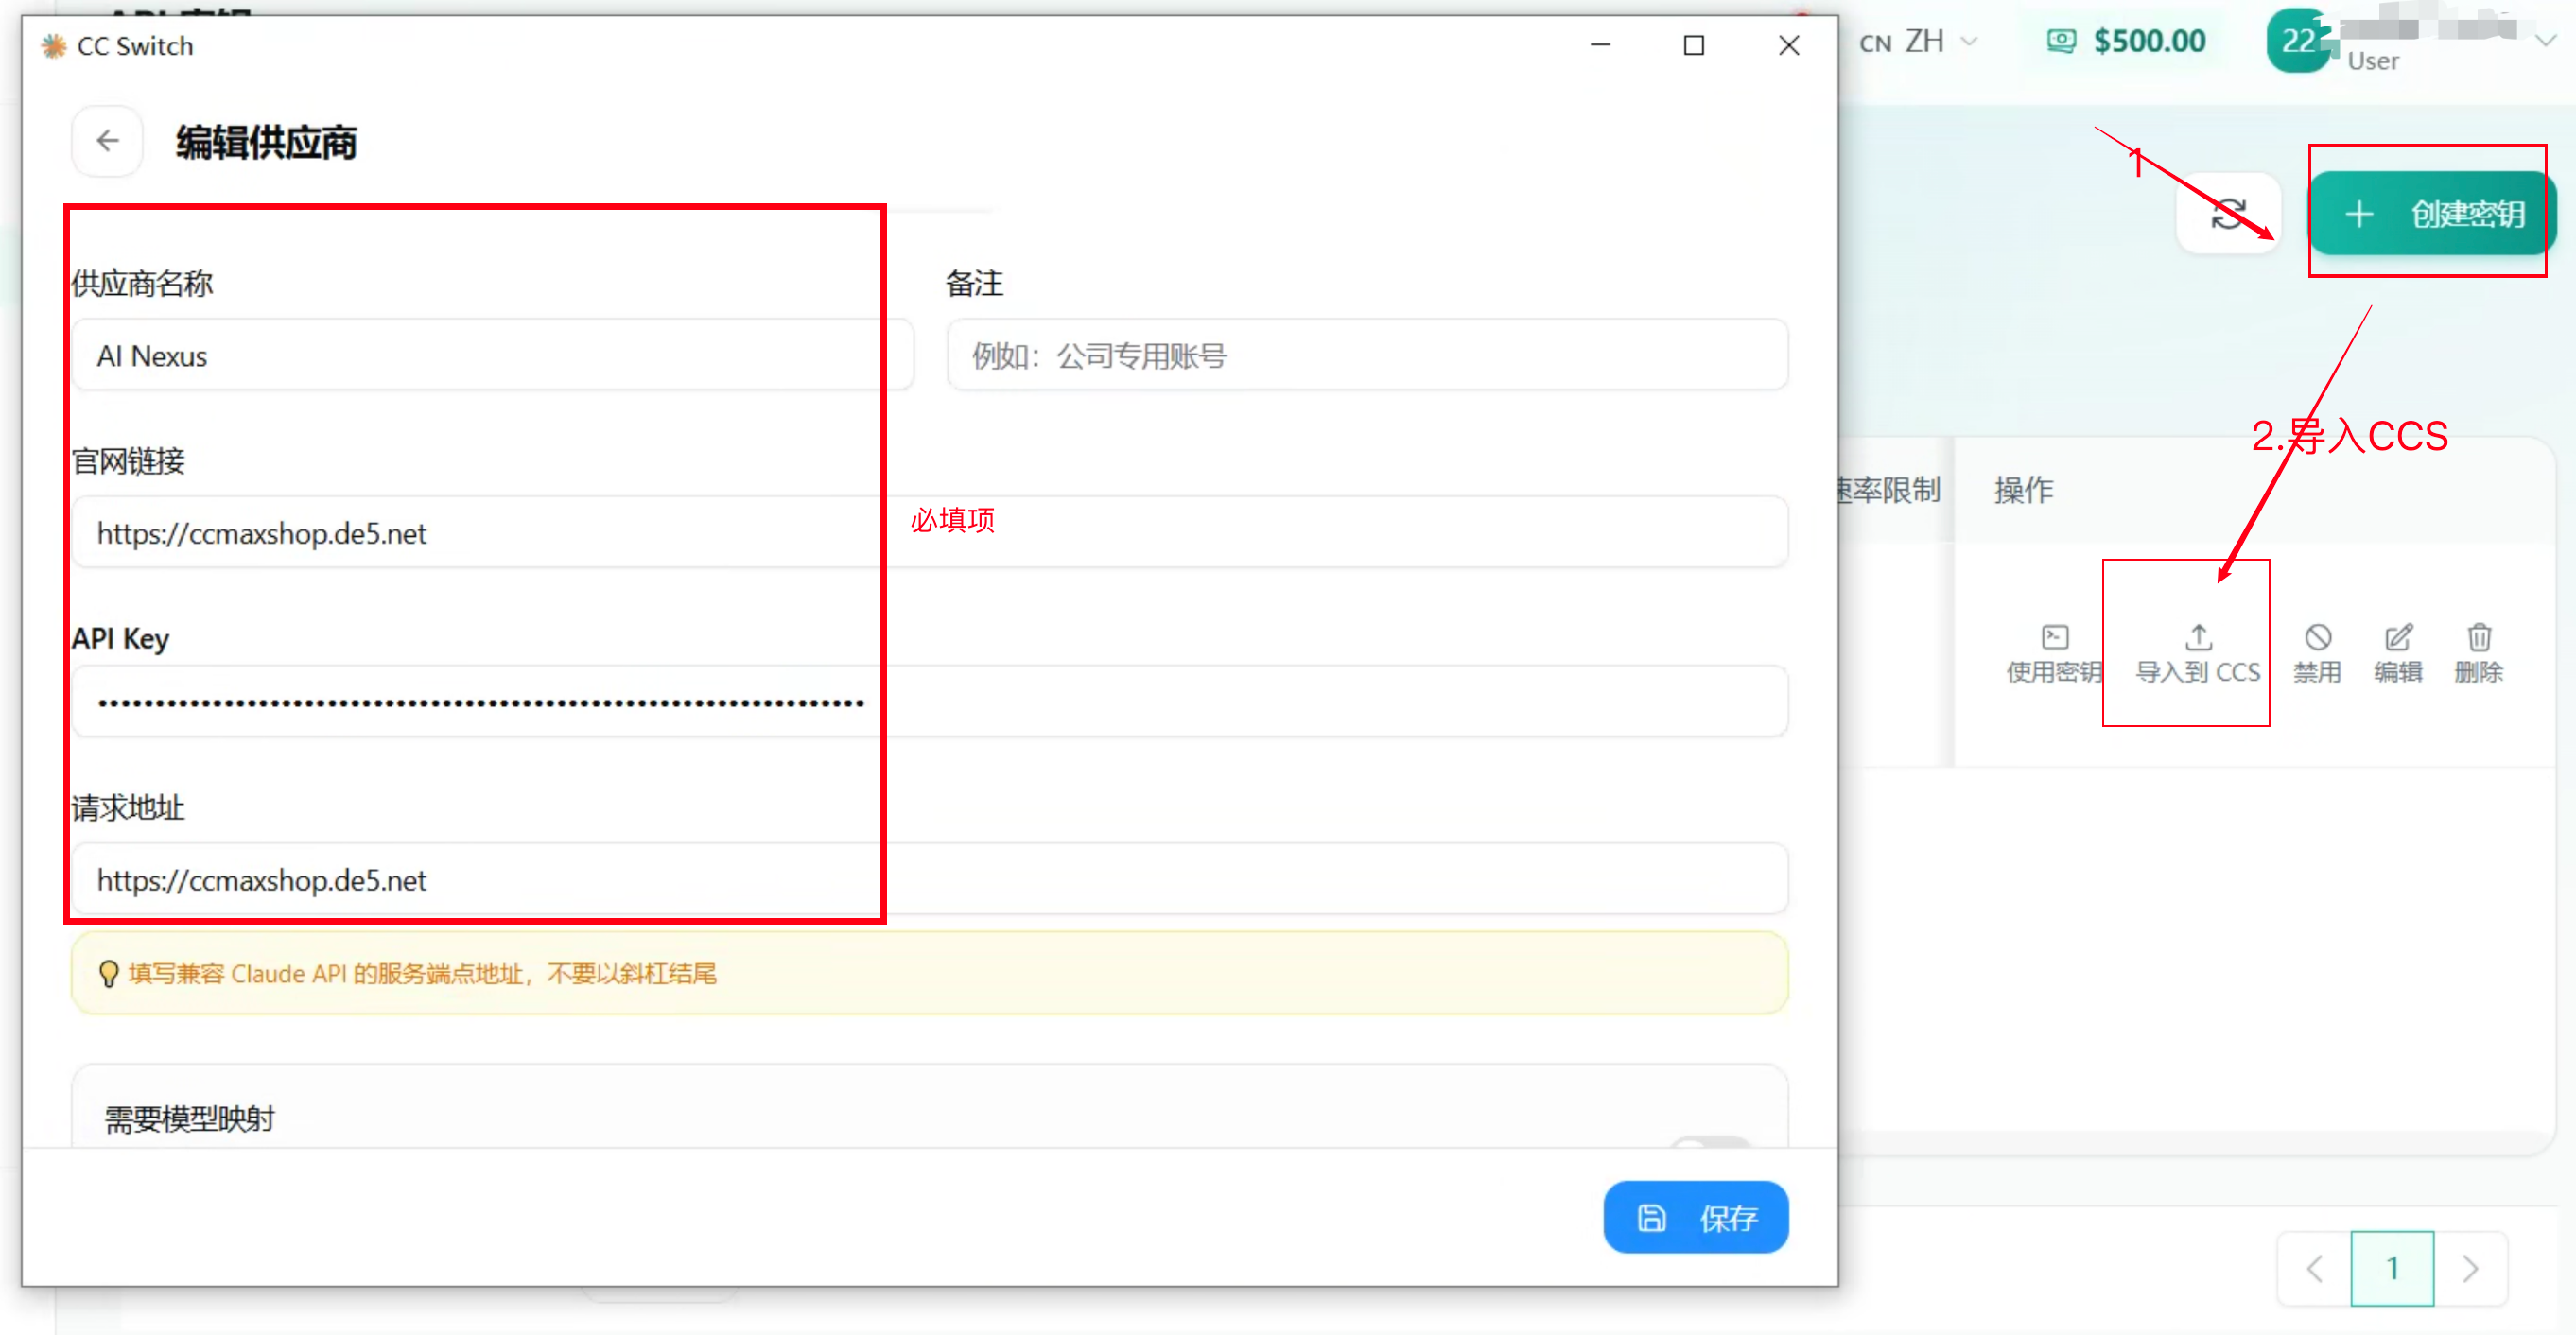Click the refresh icon in background page
The width and height of the screenshot is (2576, 1335).
click(x=2228, y=213)
